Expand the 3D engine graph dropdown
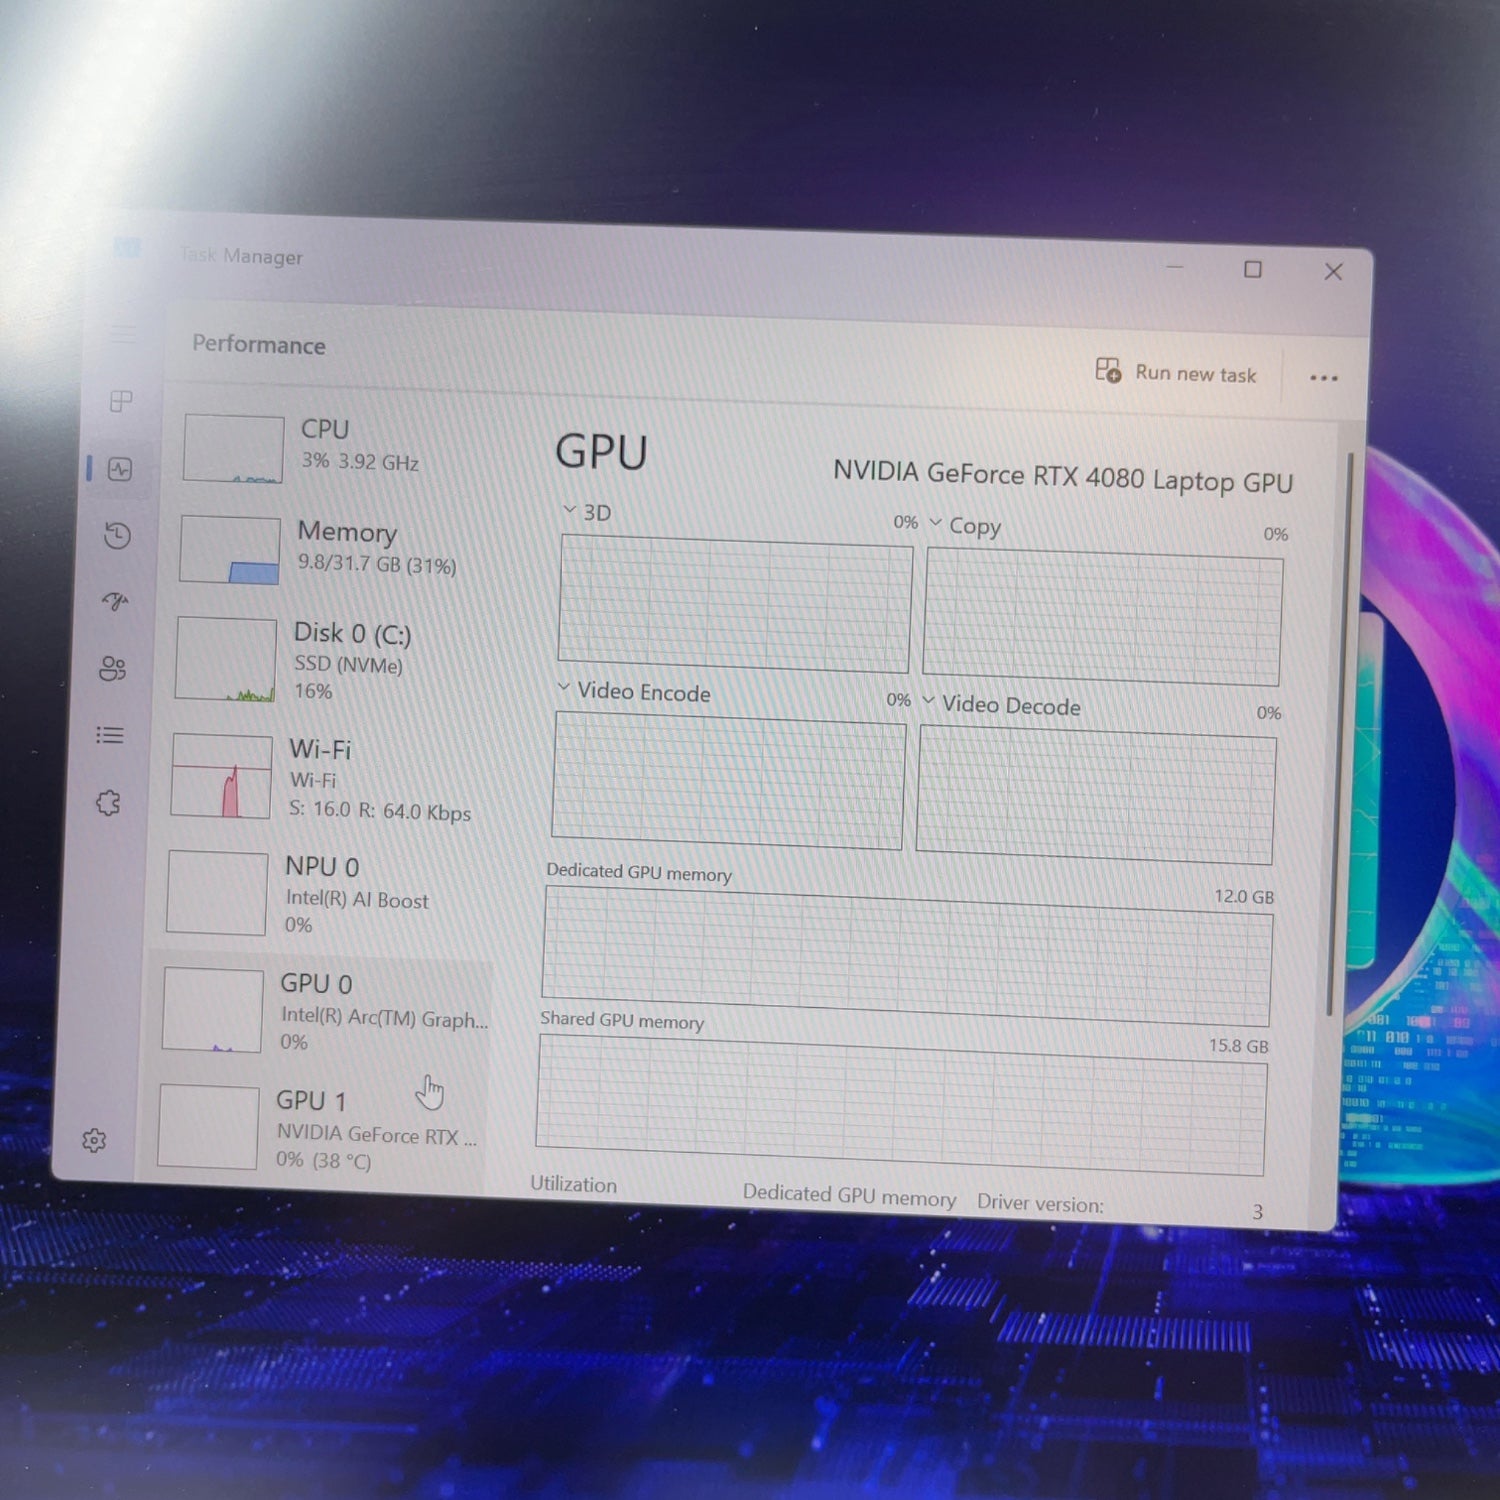The width and height of the screenshot is (1500, 1500). coord(570,510)
